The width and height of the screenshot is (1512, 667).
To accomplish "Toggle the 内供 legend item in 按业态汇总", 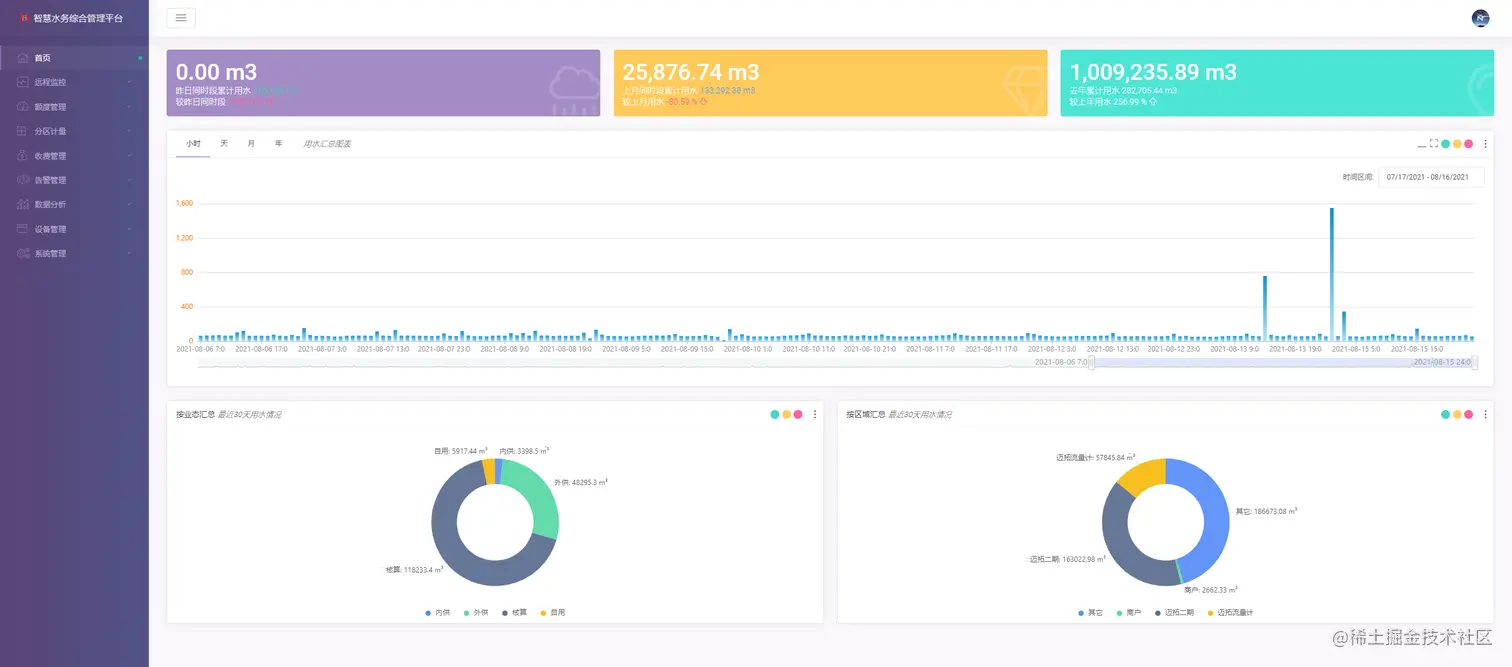I will coord(437,612).
